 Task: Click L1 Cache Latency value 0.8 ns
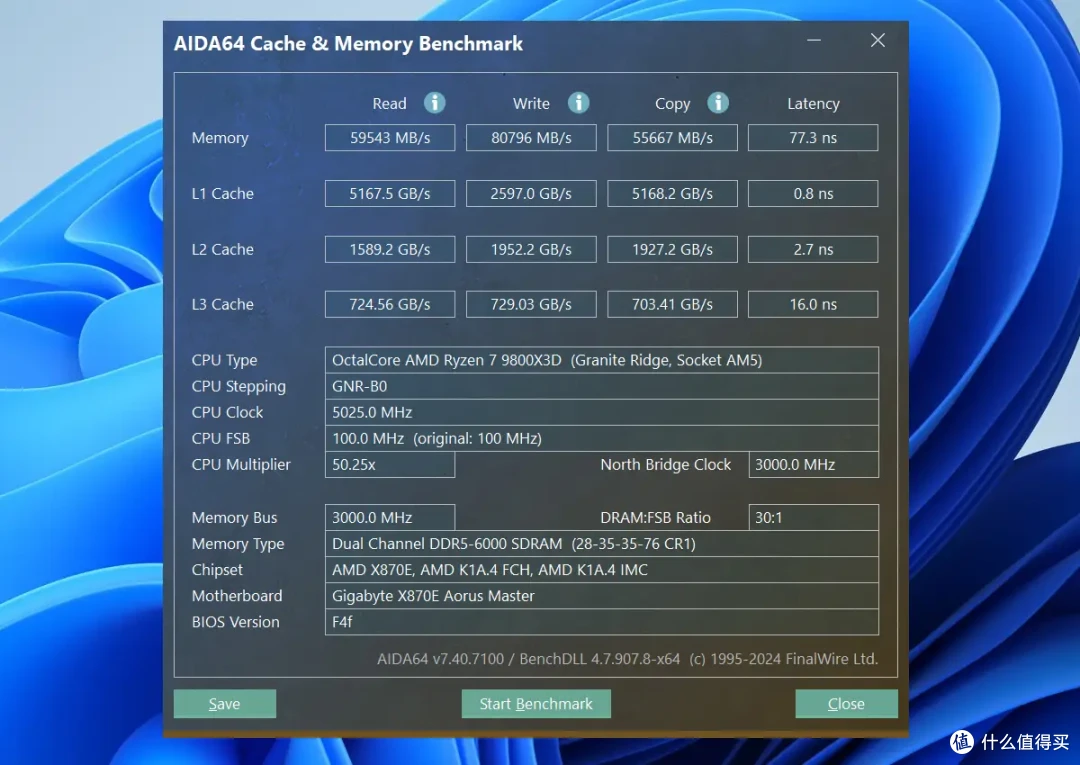[813, 193]
